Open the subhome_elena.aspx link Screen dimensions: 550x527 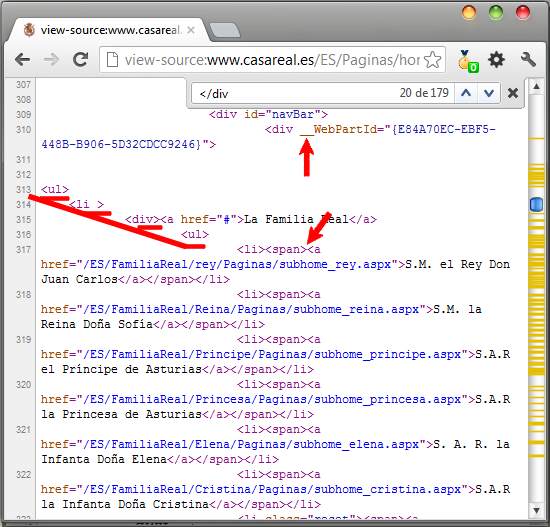coord(251,444)
